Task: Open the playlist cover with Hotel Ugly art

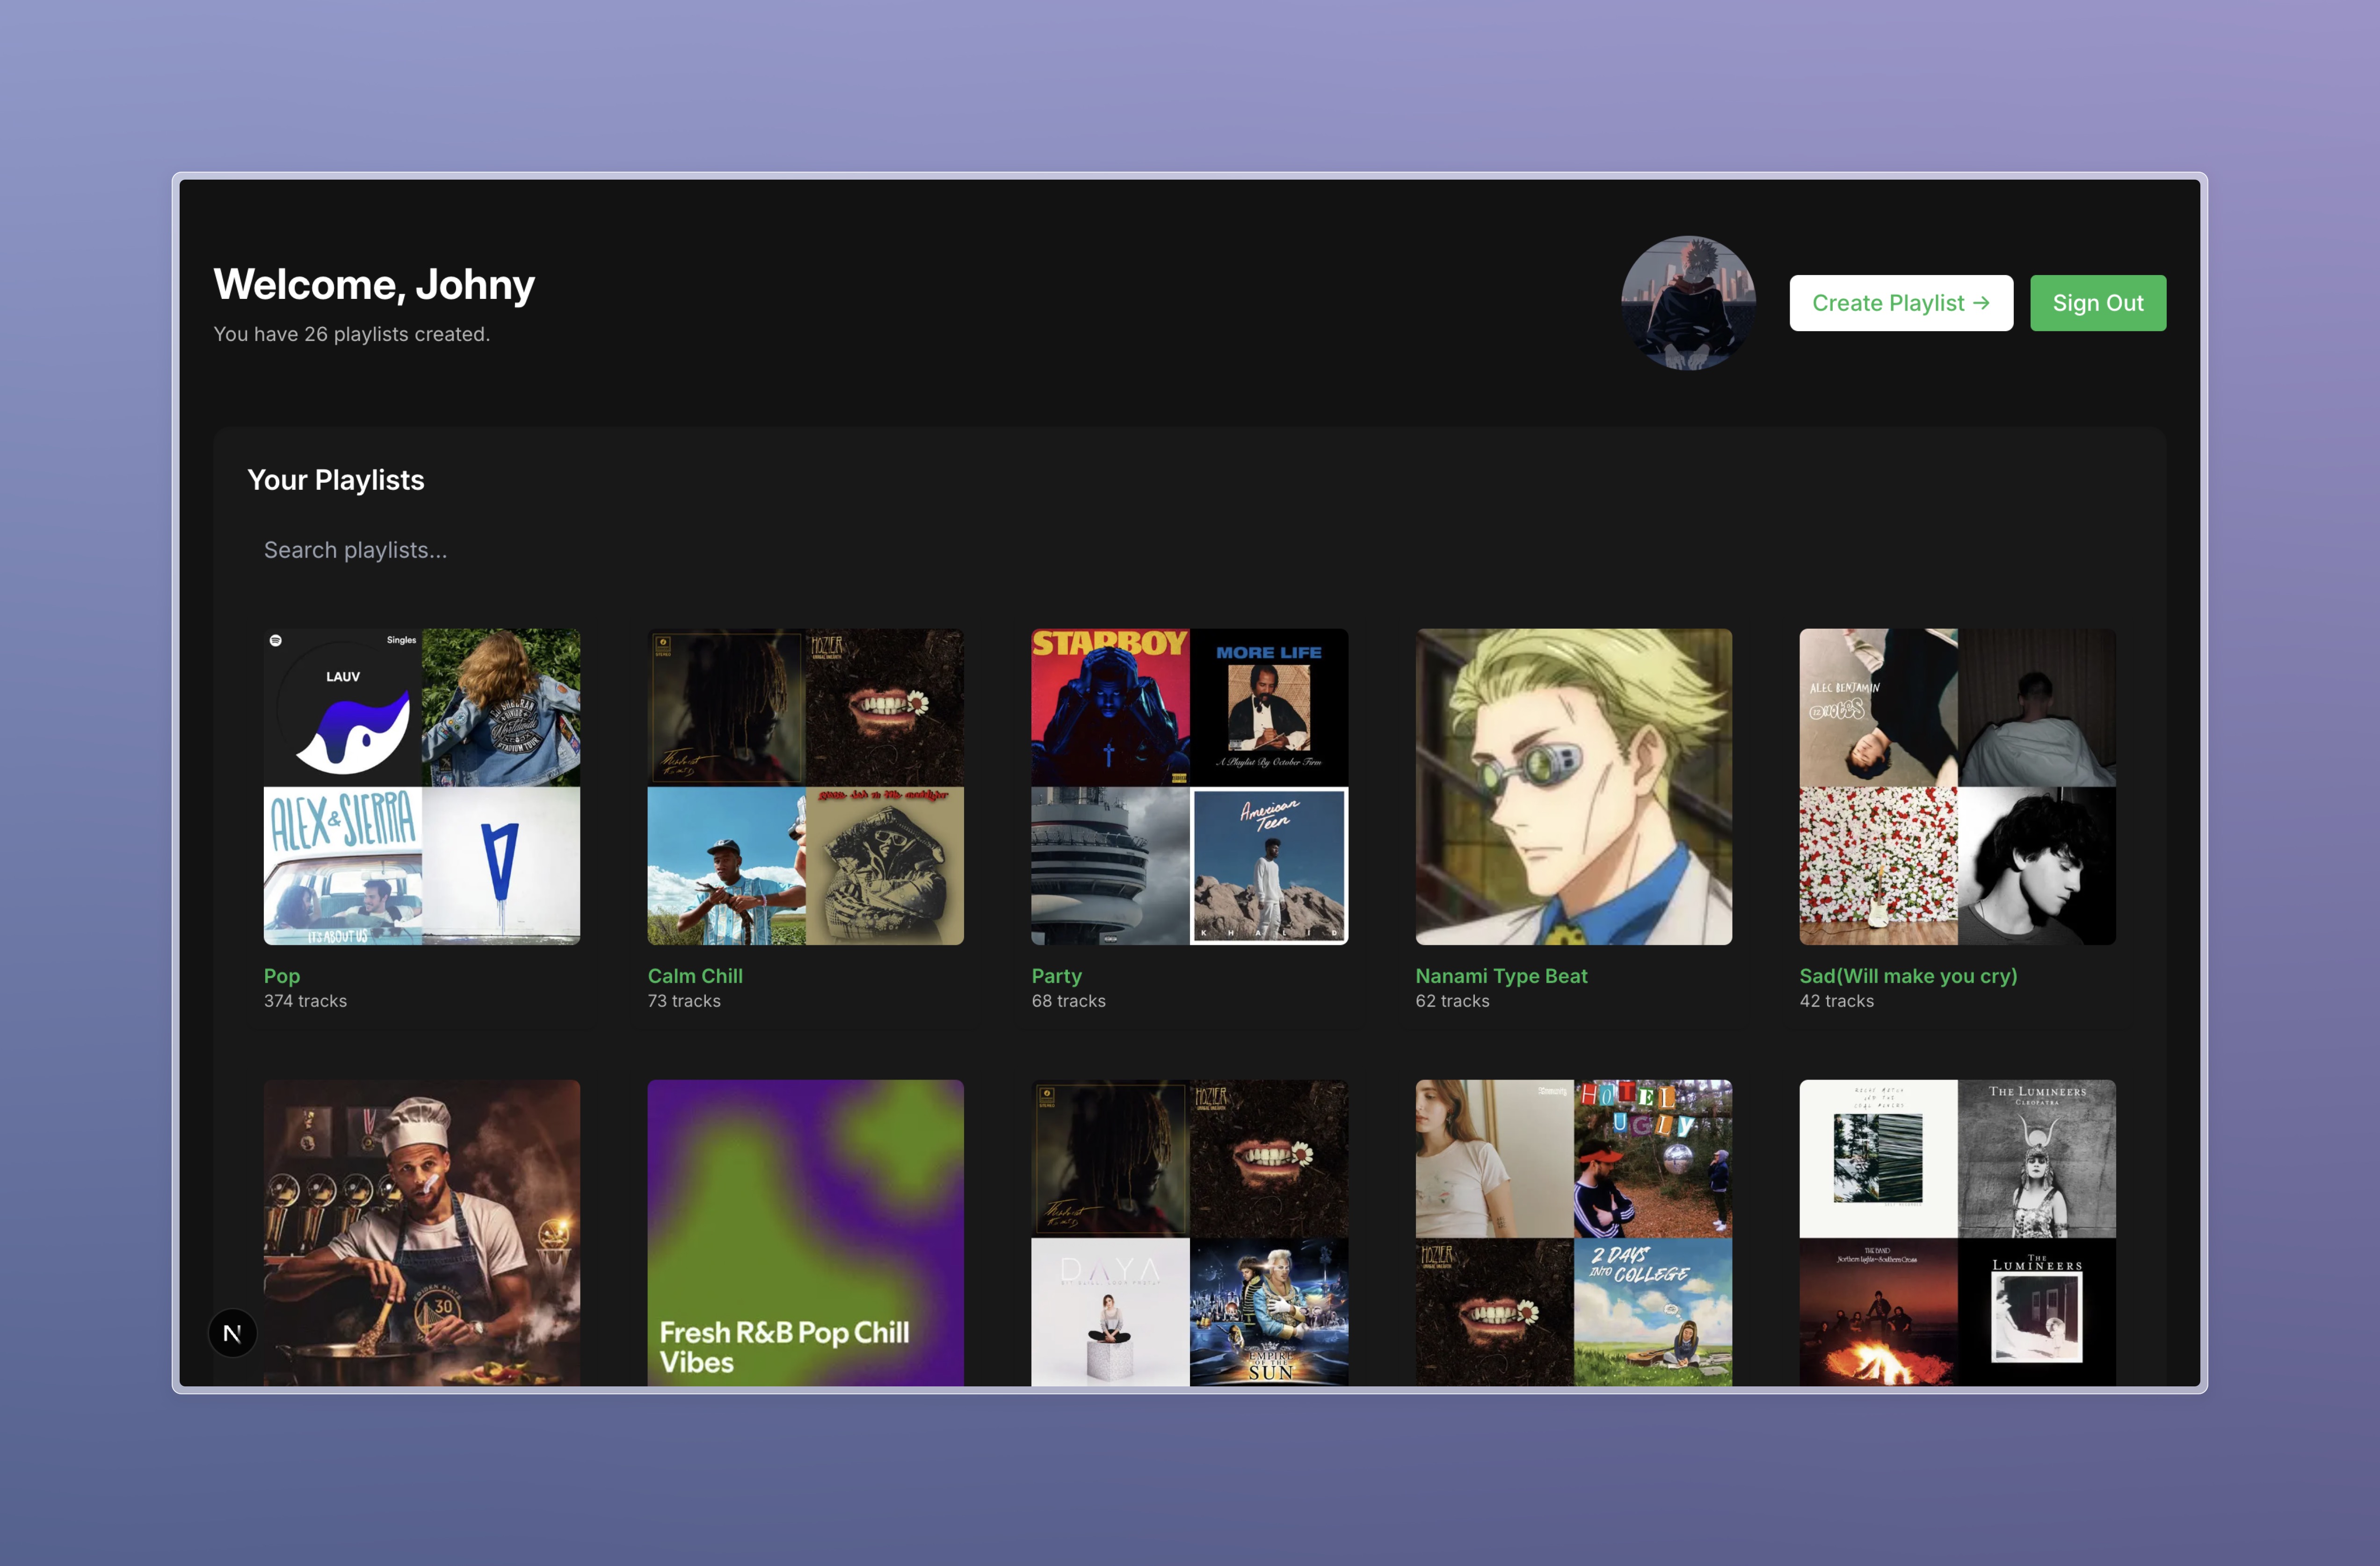Action: tap(1573, 1232)
